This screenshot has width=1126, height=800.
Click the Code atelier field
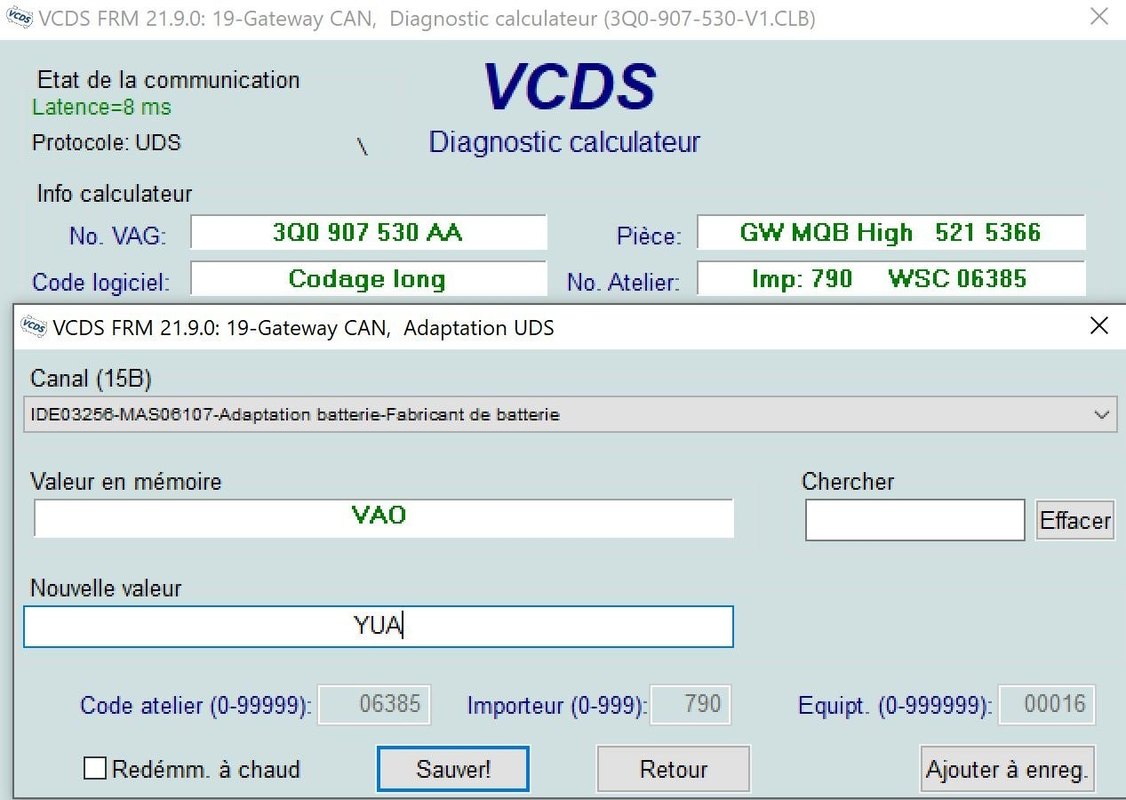coord(375,704)
